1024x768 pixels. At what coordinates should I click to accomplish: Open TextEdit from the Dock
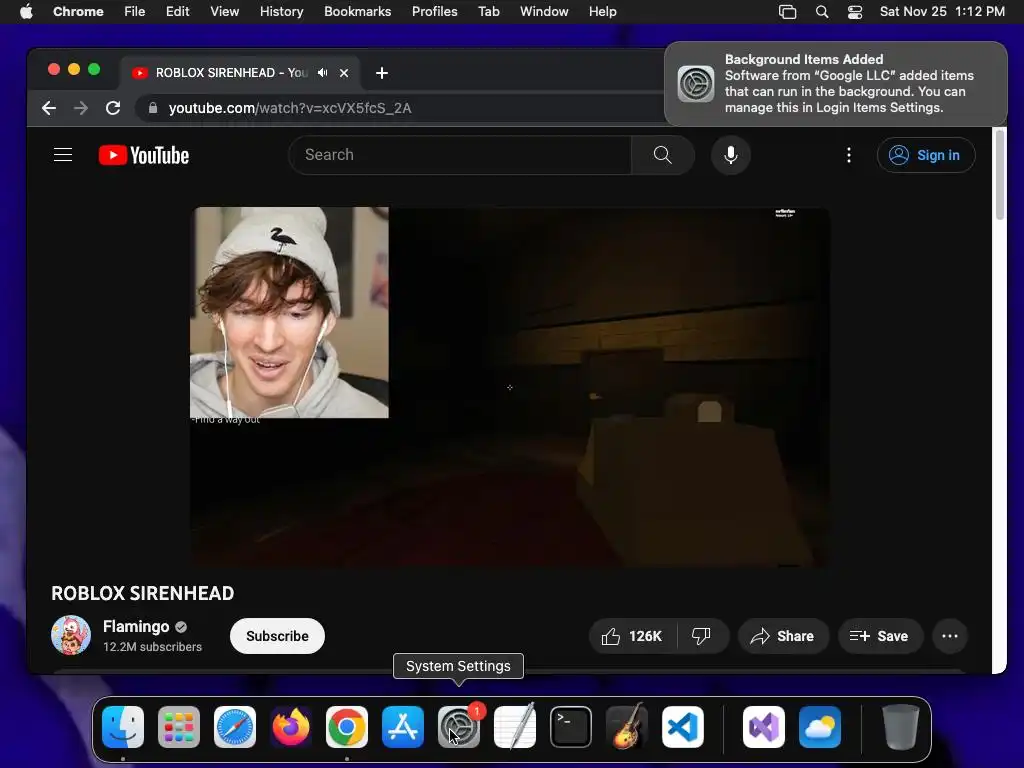click(515, 727)
